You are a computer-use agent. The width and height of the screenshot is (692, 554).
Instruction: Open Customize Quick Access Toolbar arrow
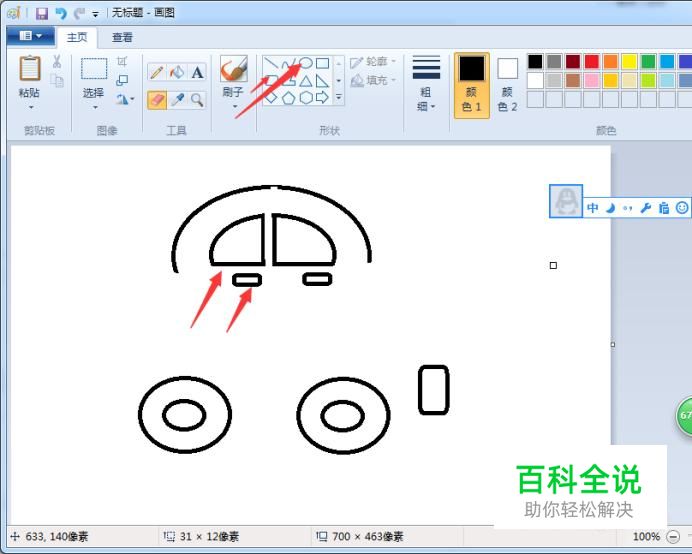pos(95,14)
